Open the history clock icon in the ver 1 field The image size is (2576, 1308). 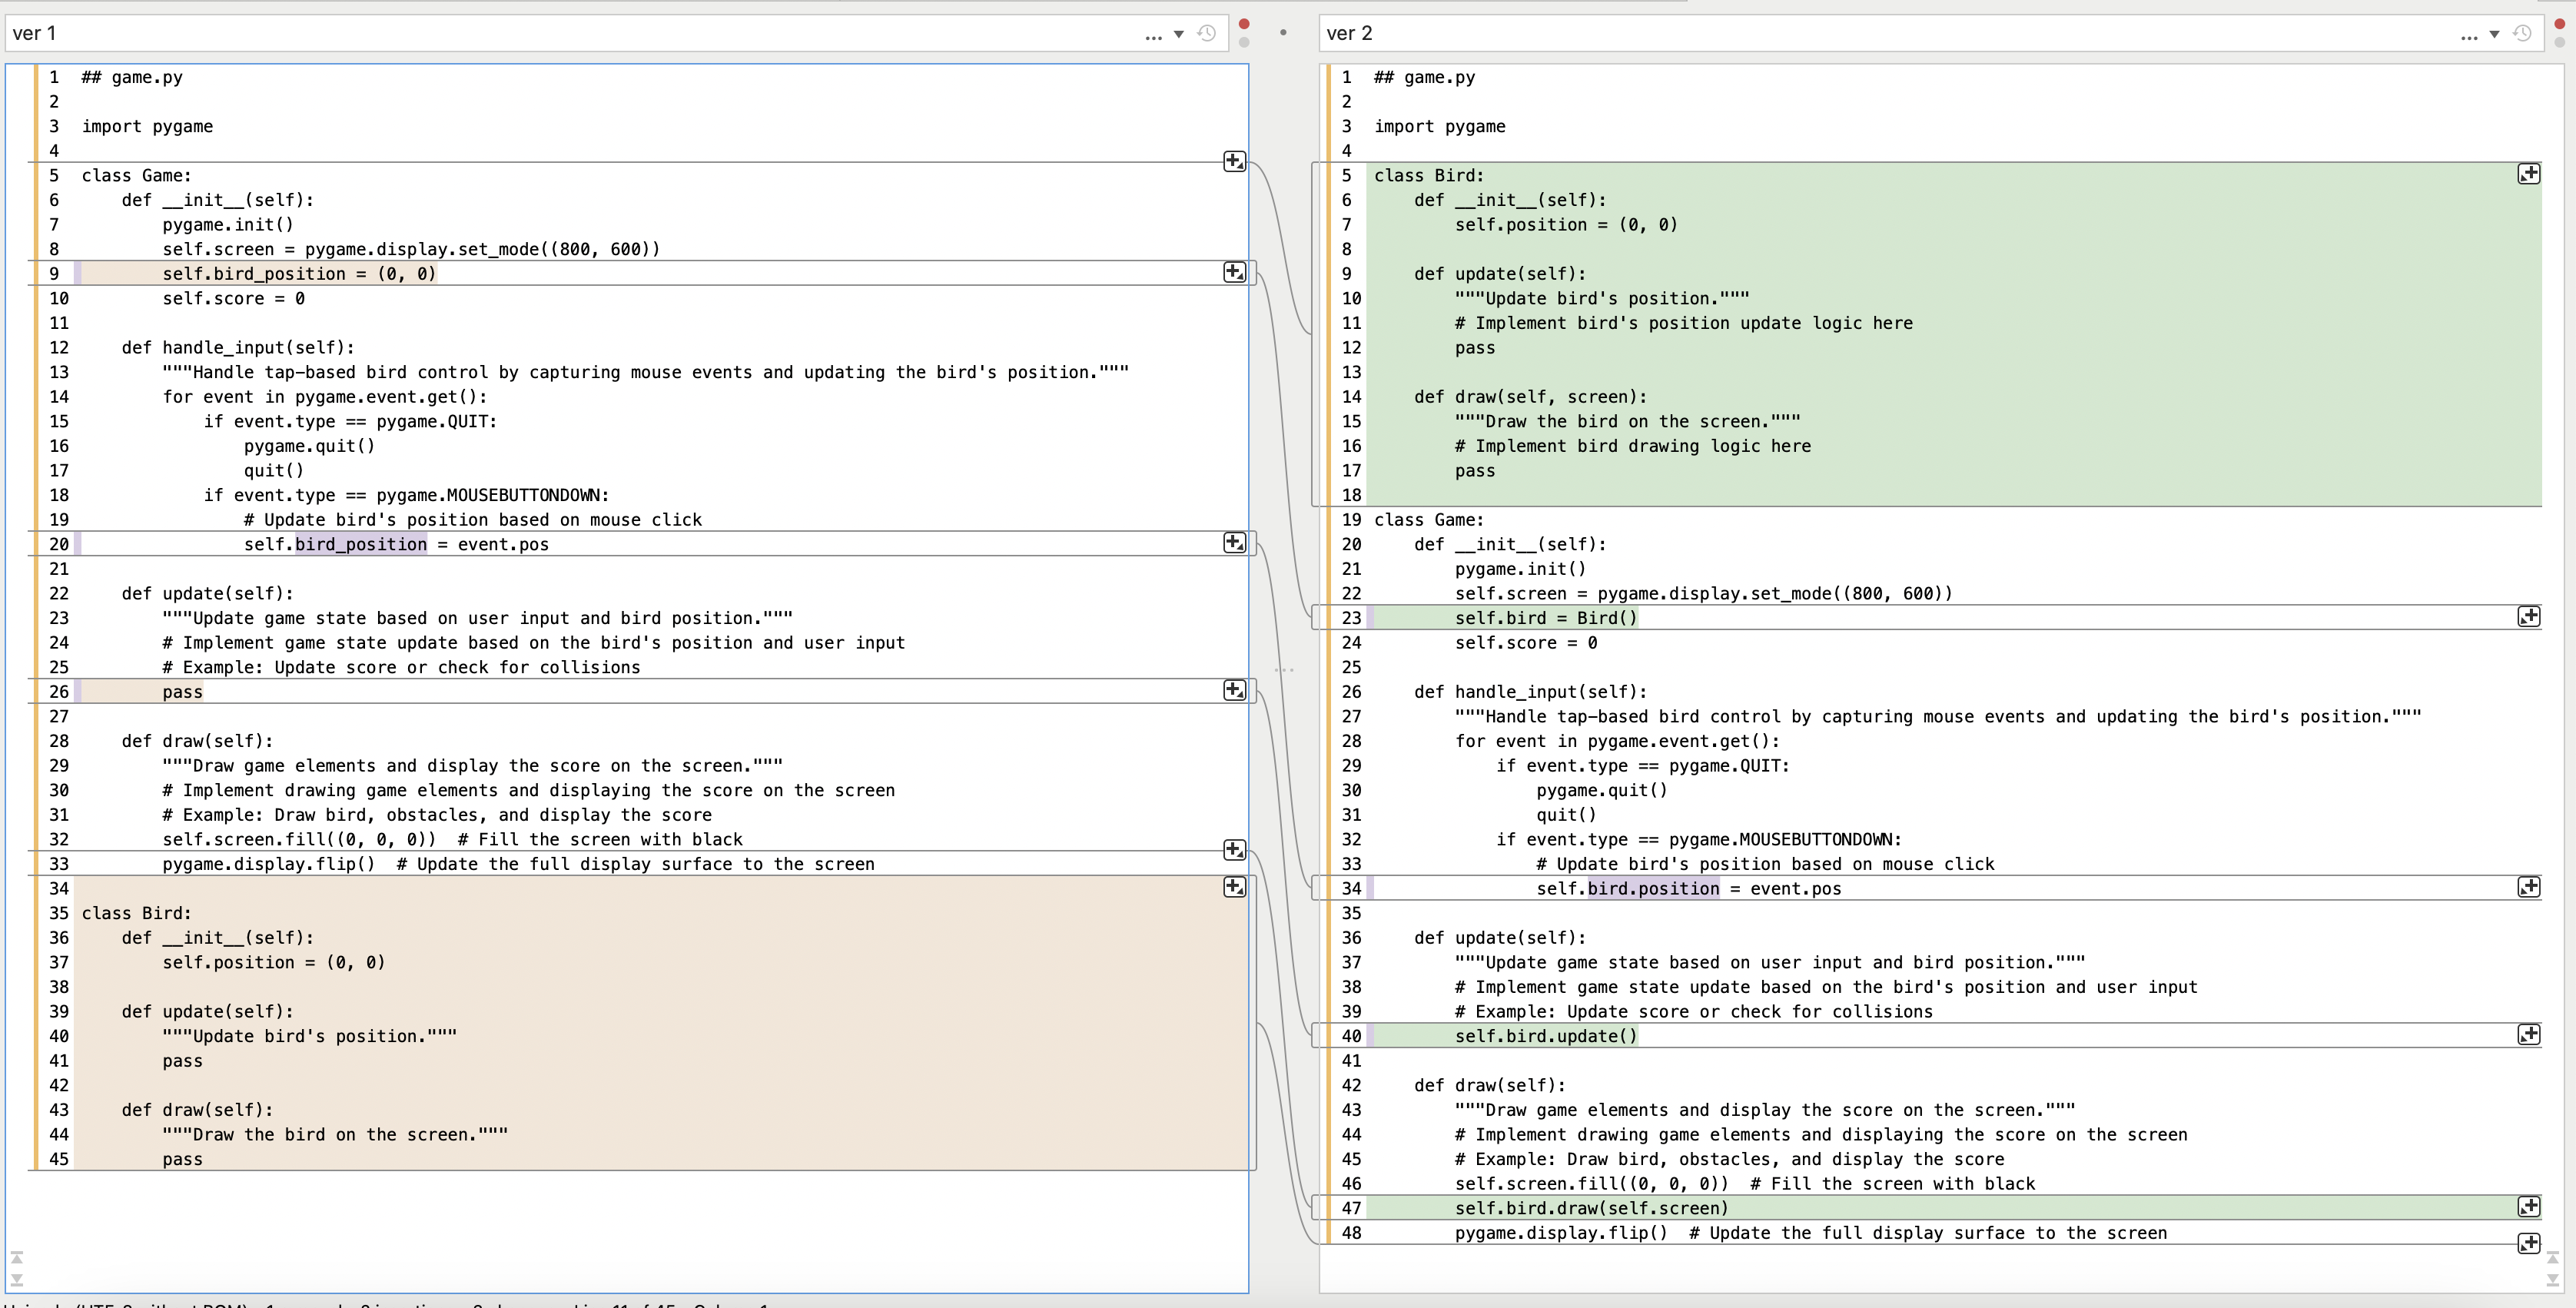pos(1207,33)
